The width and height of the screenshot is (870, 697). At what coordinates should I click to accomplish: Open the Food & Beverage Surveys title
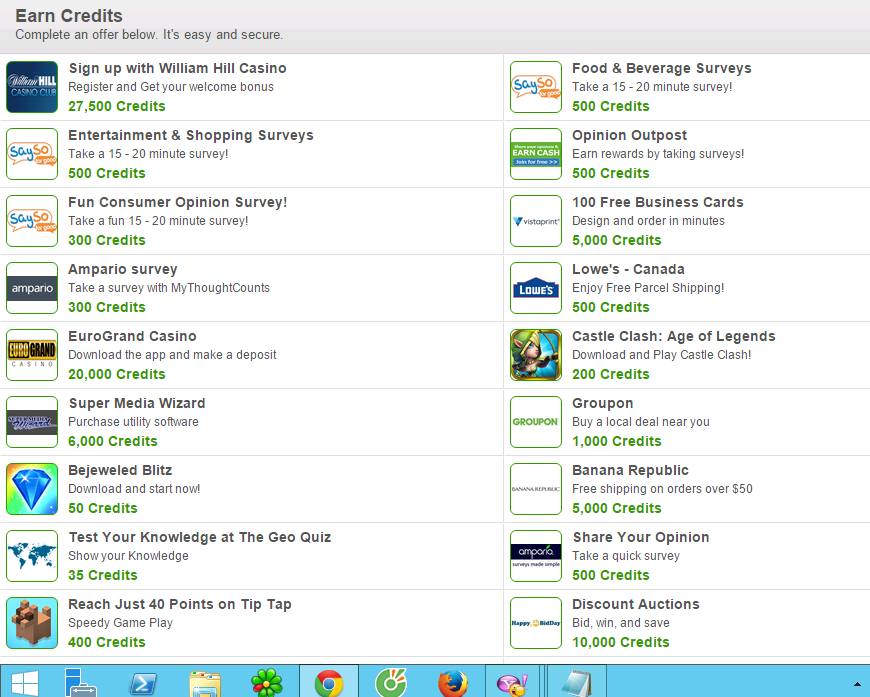coord(661,68)
